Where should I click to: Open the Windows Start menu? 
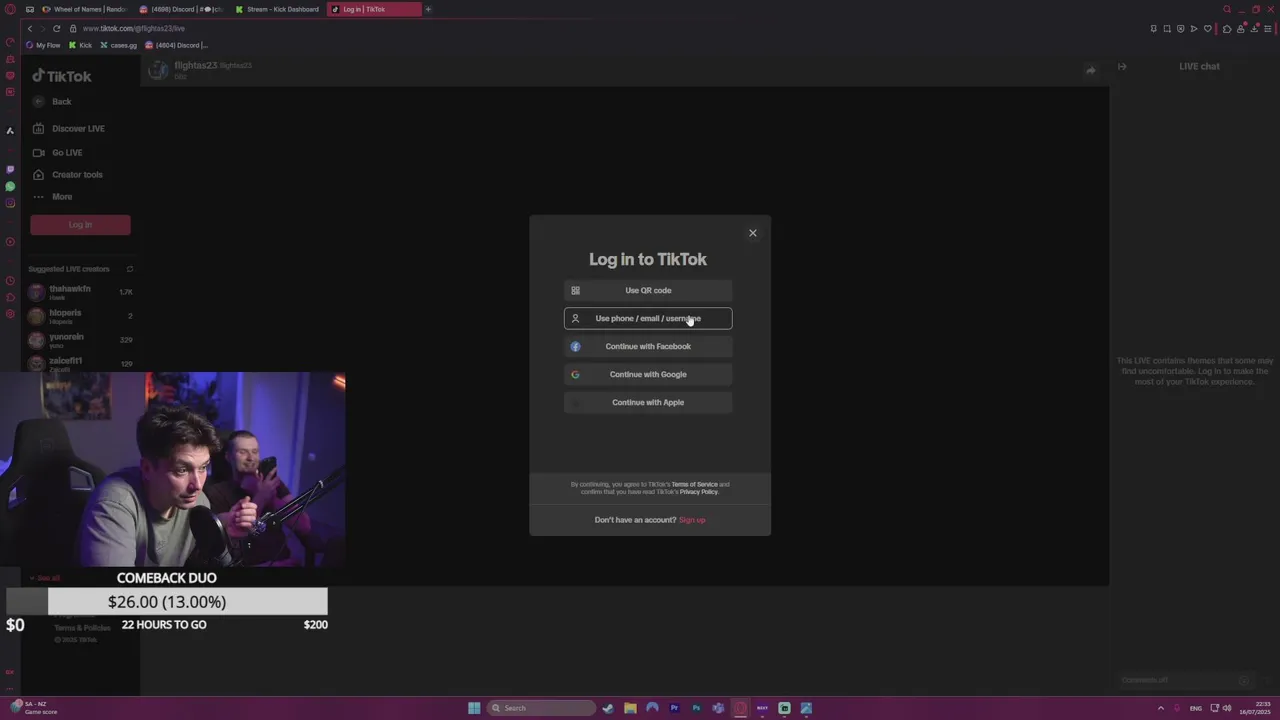click(474, 708)
